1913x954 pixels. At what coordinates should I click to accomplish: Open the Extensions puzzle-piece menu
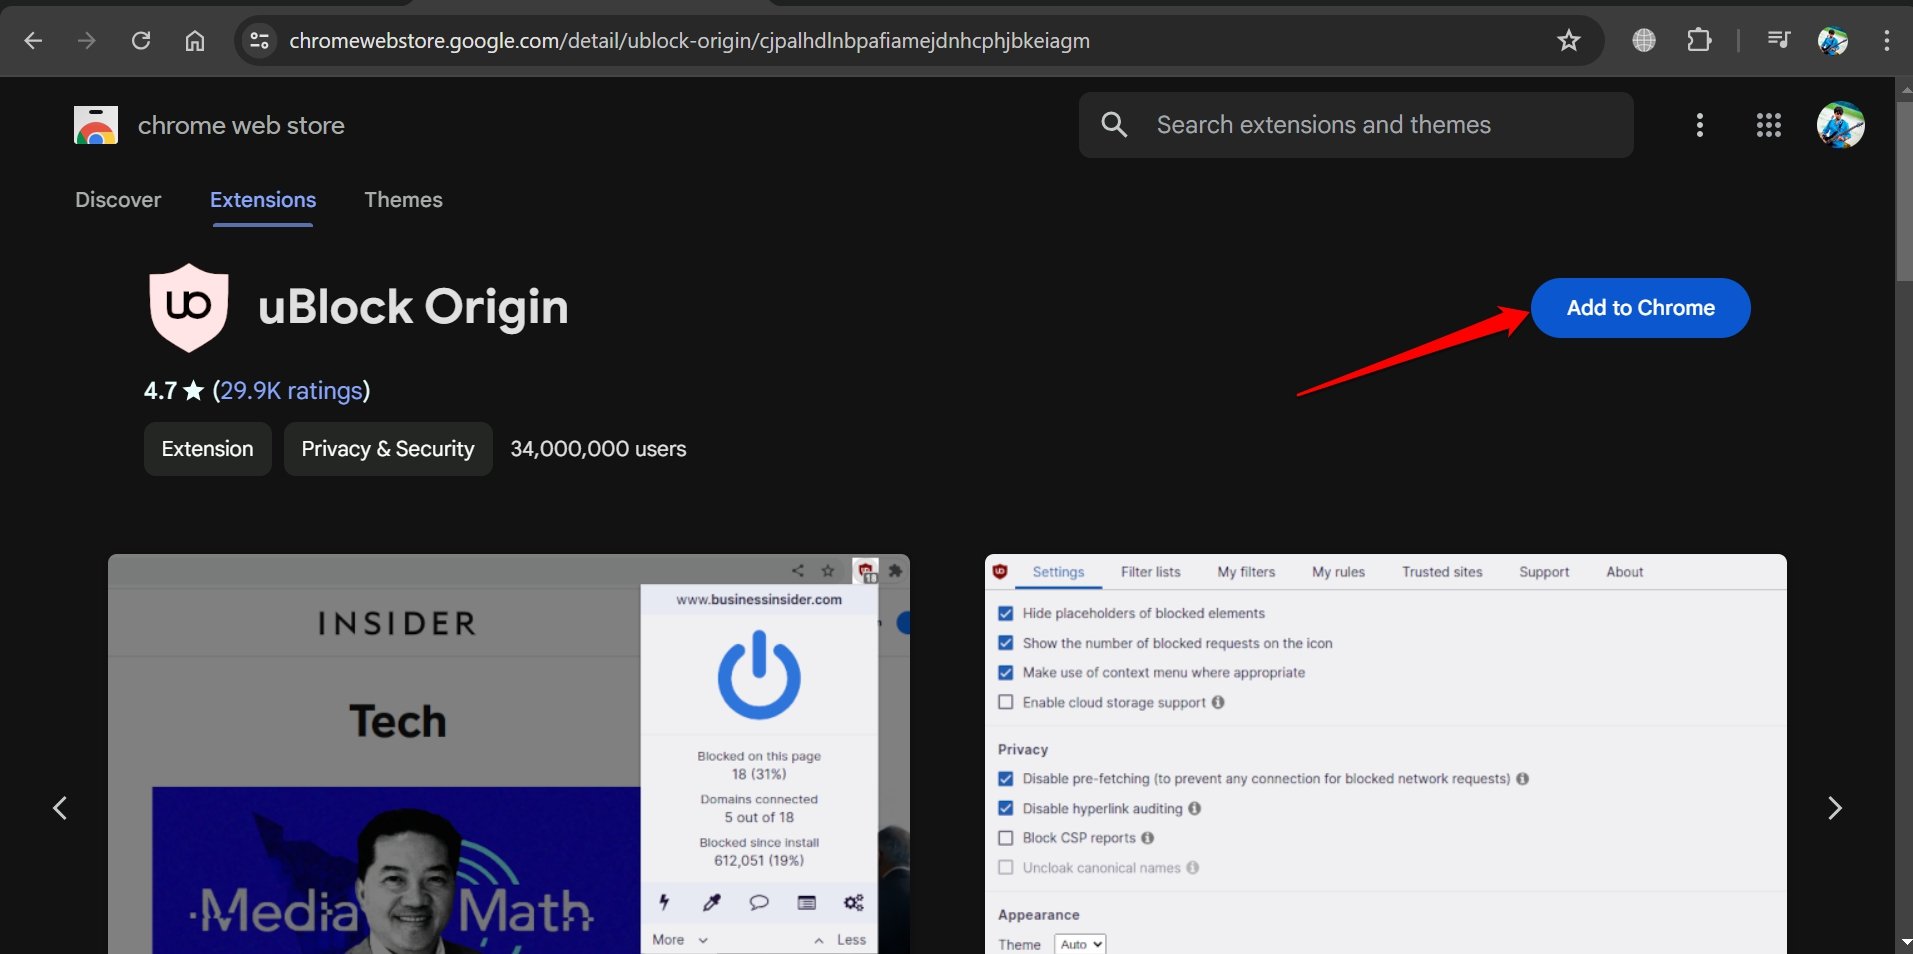pyautogui.click(x=1699, y=40)
